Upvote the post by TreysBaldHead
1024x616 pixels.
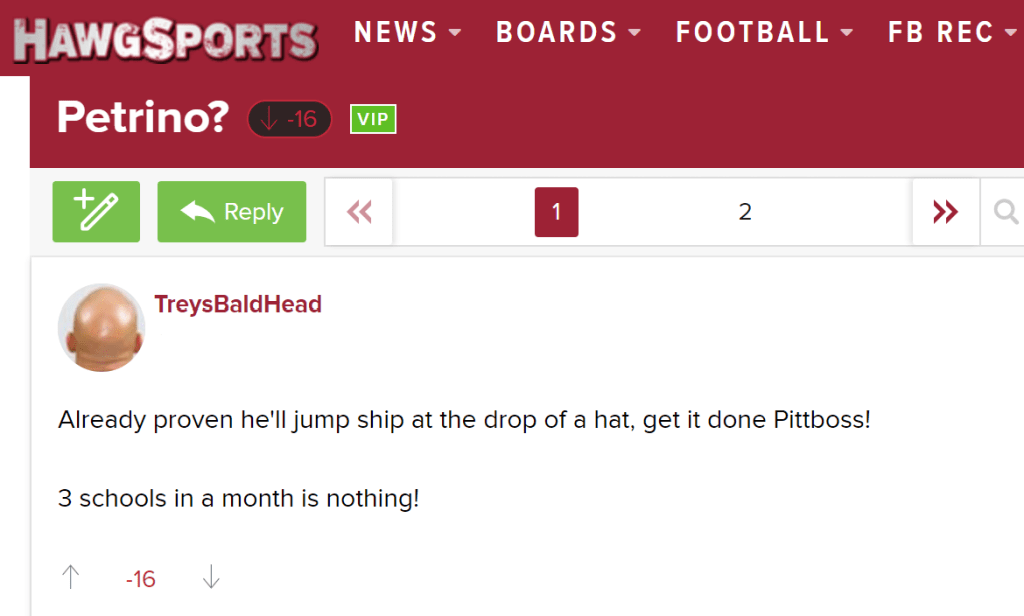coord(71,577)
